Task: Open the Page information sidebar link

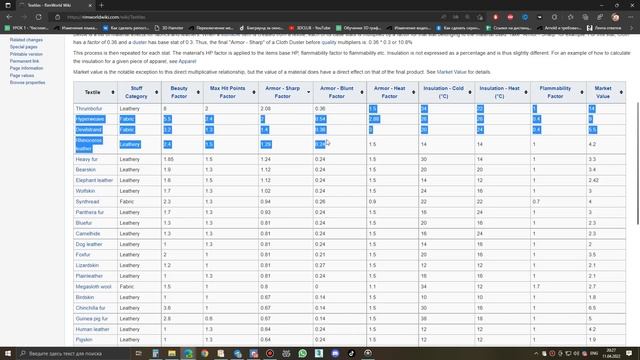Action: click(x=27, y=68)
